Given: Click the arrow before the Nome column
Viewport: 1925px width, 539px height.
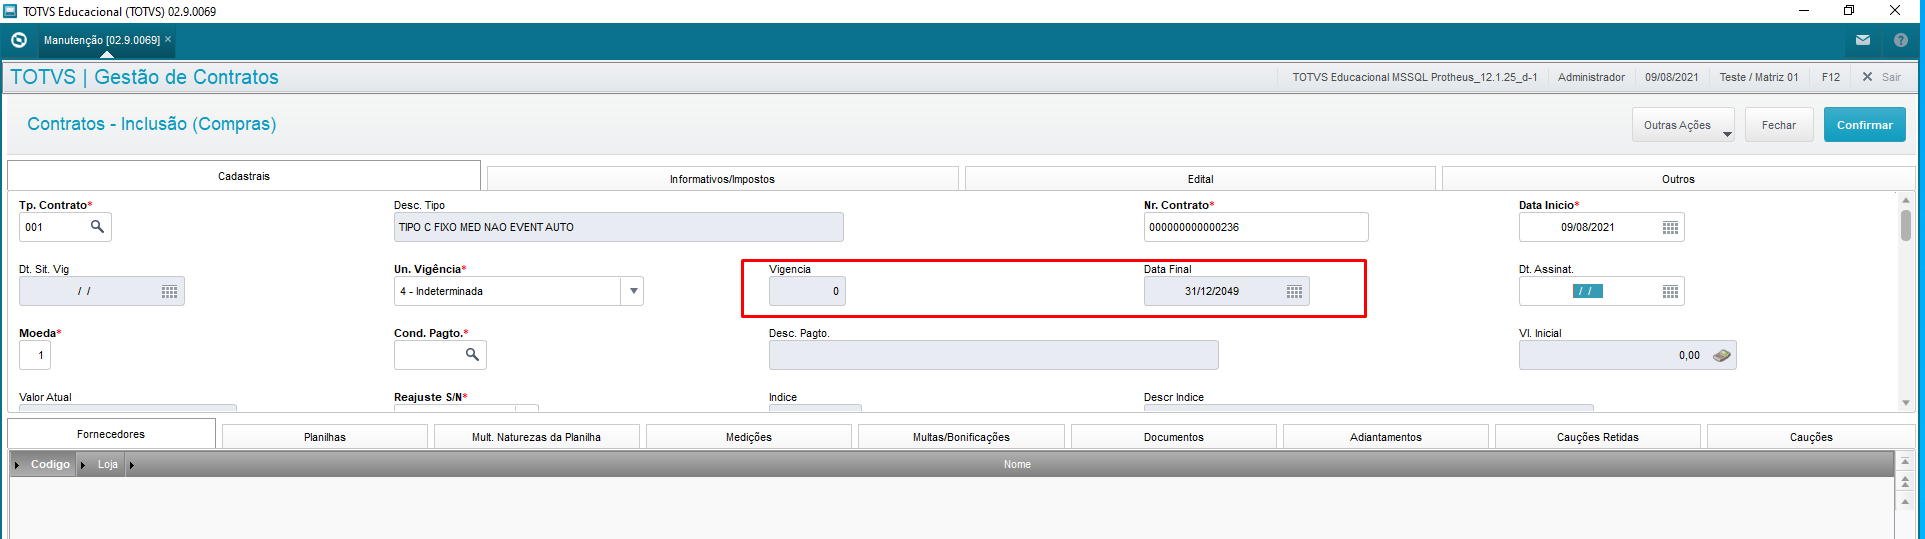Looking at the screenshot, I should [x=131, y=465].
